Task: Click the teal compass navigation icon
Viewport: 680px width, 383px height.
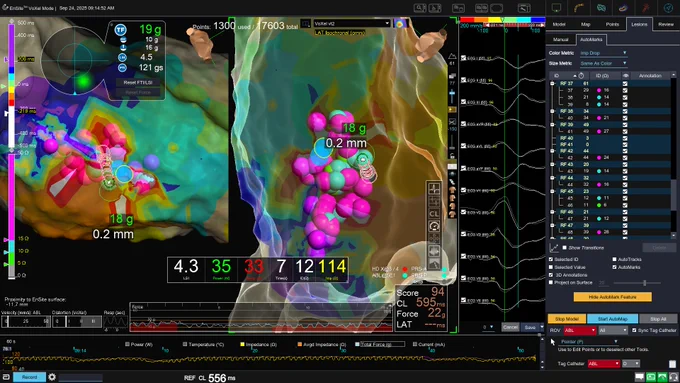Action: point(668,7)
